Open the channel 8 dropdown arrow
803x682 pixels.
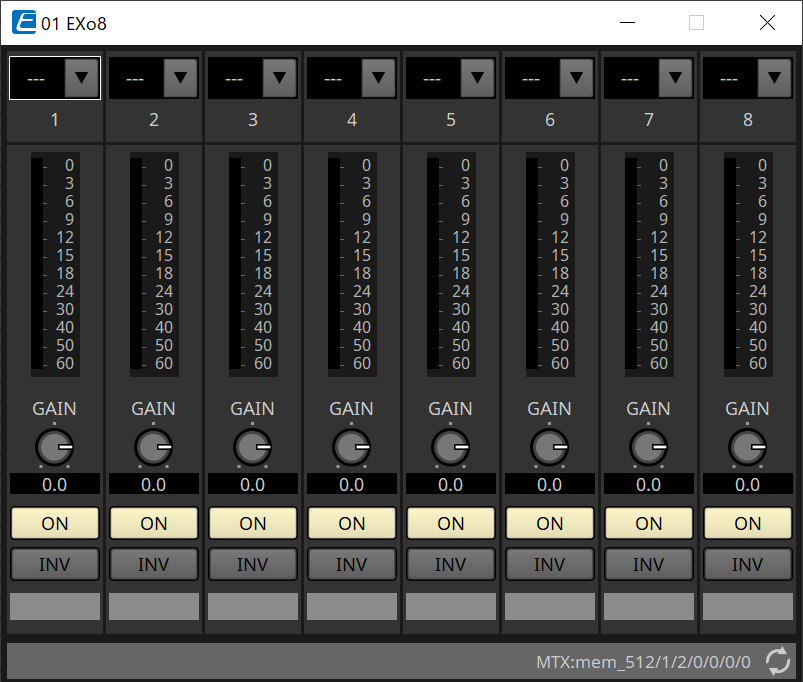[775, 78]
